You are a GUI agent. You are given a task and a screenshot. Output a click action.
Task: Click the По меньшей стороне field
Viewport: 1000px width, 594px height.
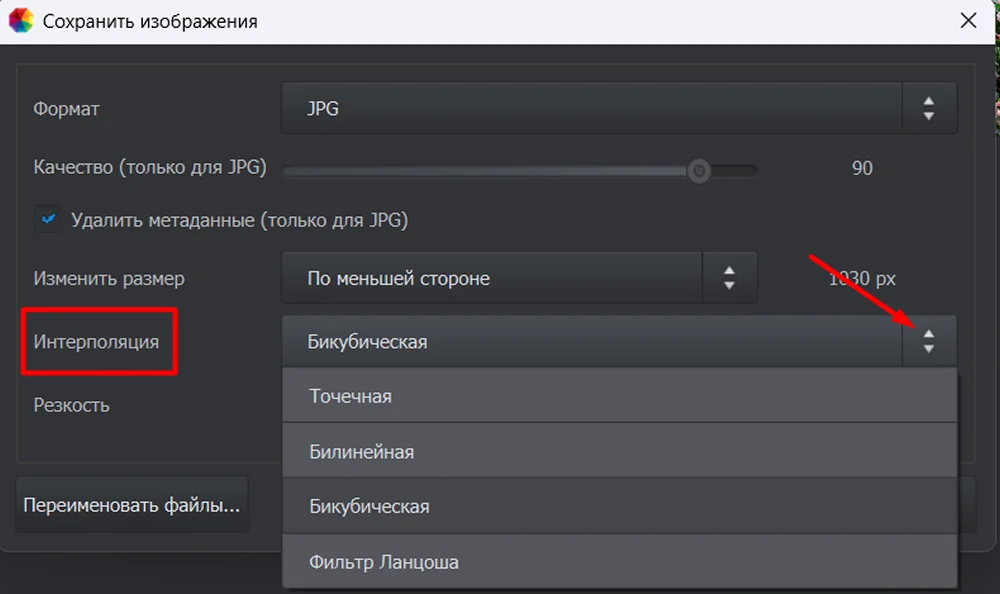pos(492,278)
